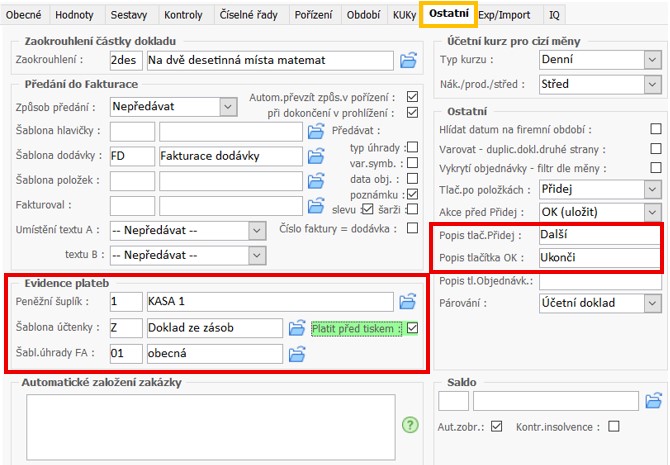
Task: Toggle Platit před tiskem checkbox
Action: pos(412,327)
